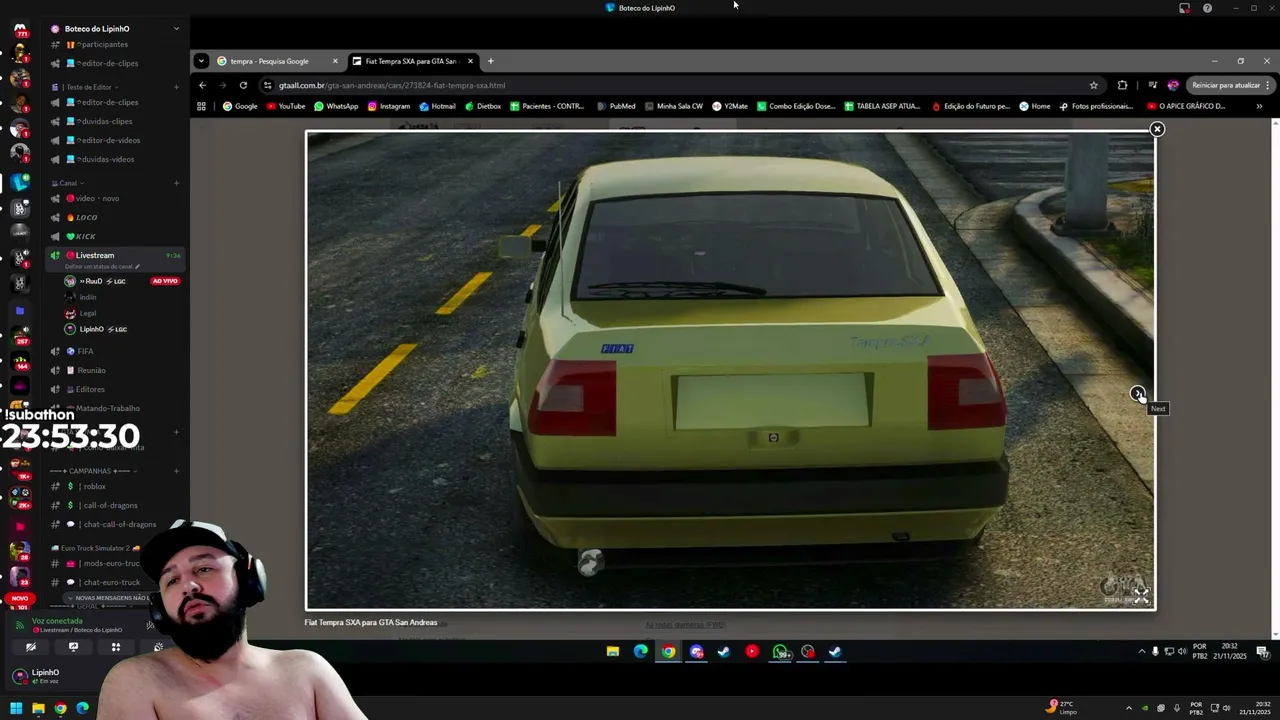Screen dimensions: 1280x720
Task: Click the address bar URL
Action: (391, 85)
